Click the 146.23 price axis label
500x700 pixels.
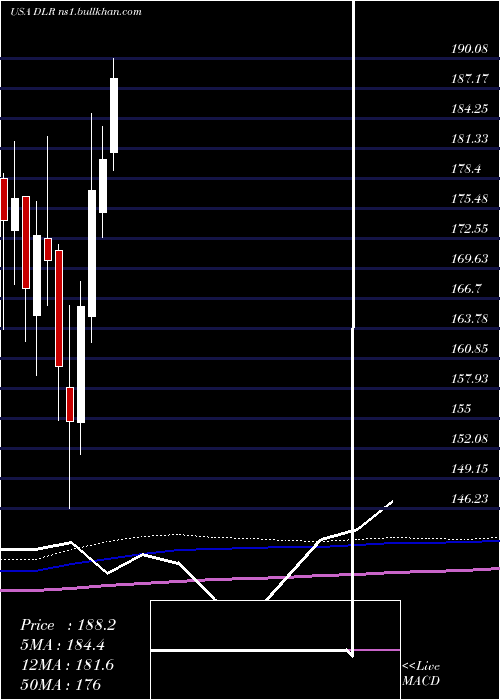(469, 498)
